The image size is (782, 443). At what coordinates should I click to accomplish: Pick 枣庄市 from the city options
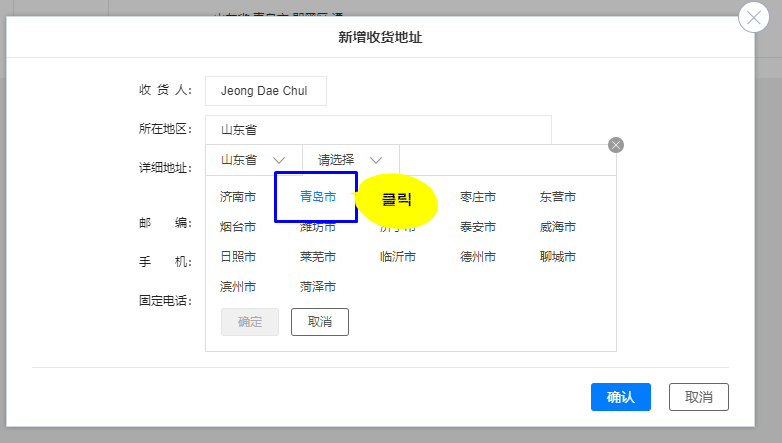click(x=478, y=197)
